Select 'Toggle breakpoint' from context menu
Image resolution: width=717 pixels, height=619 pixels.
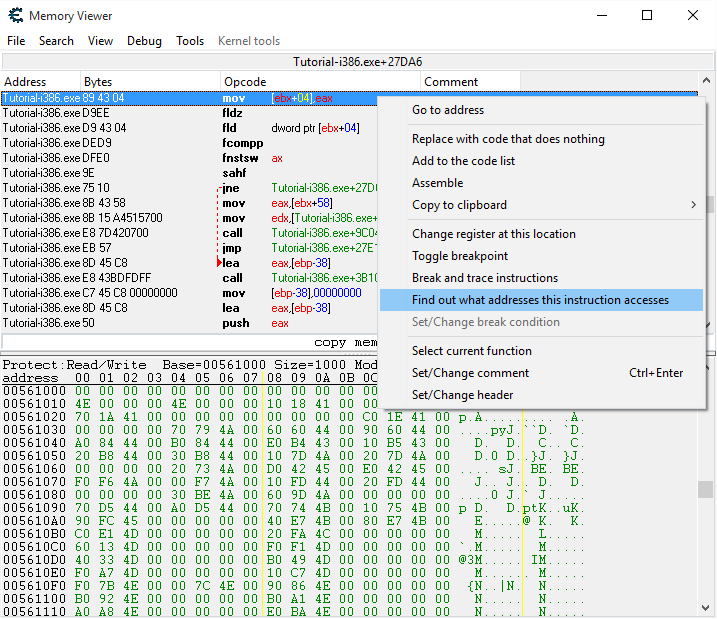[460, 256]
